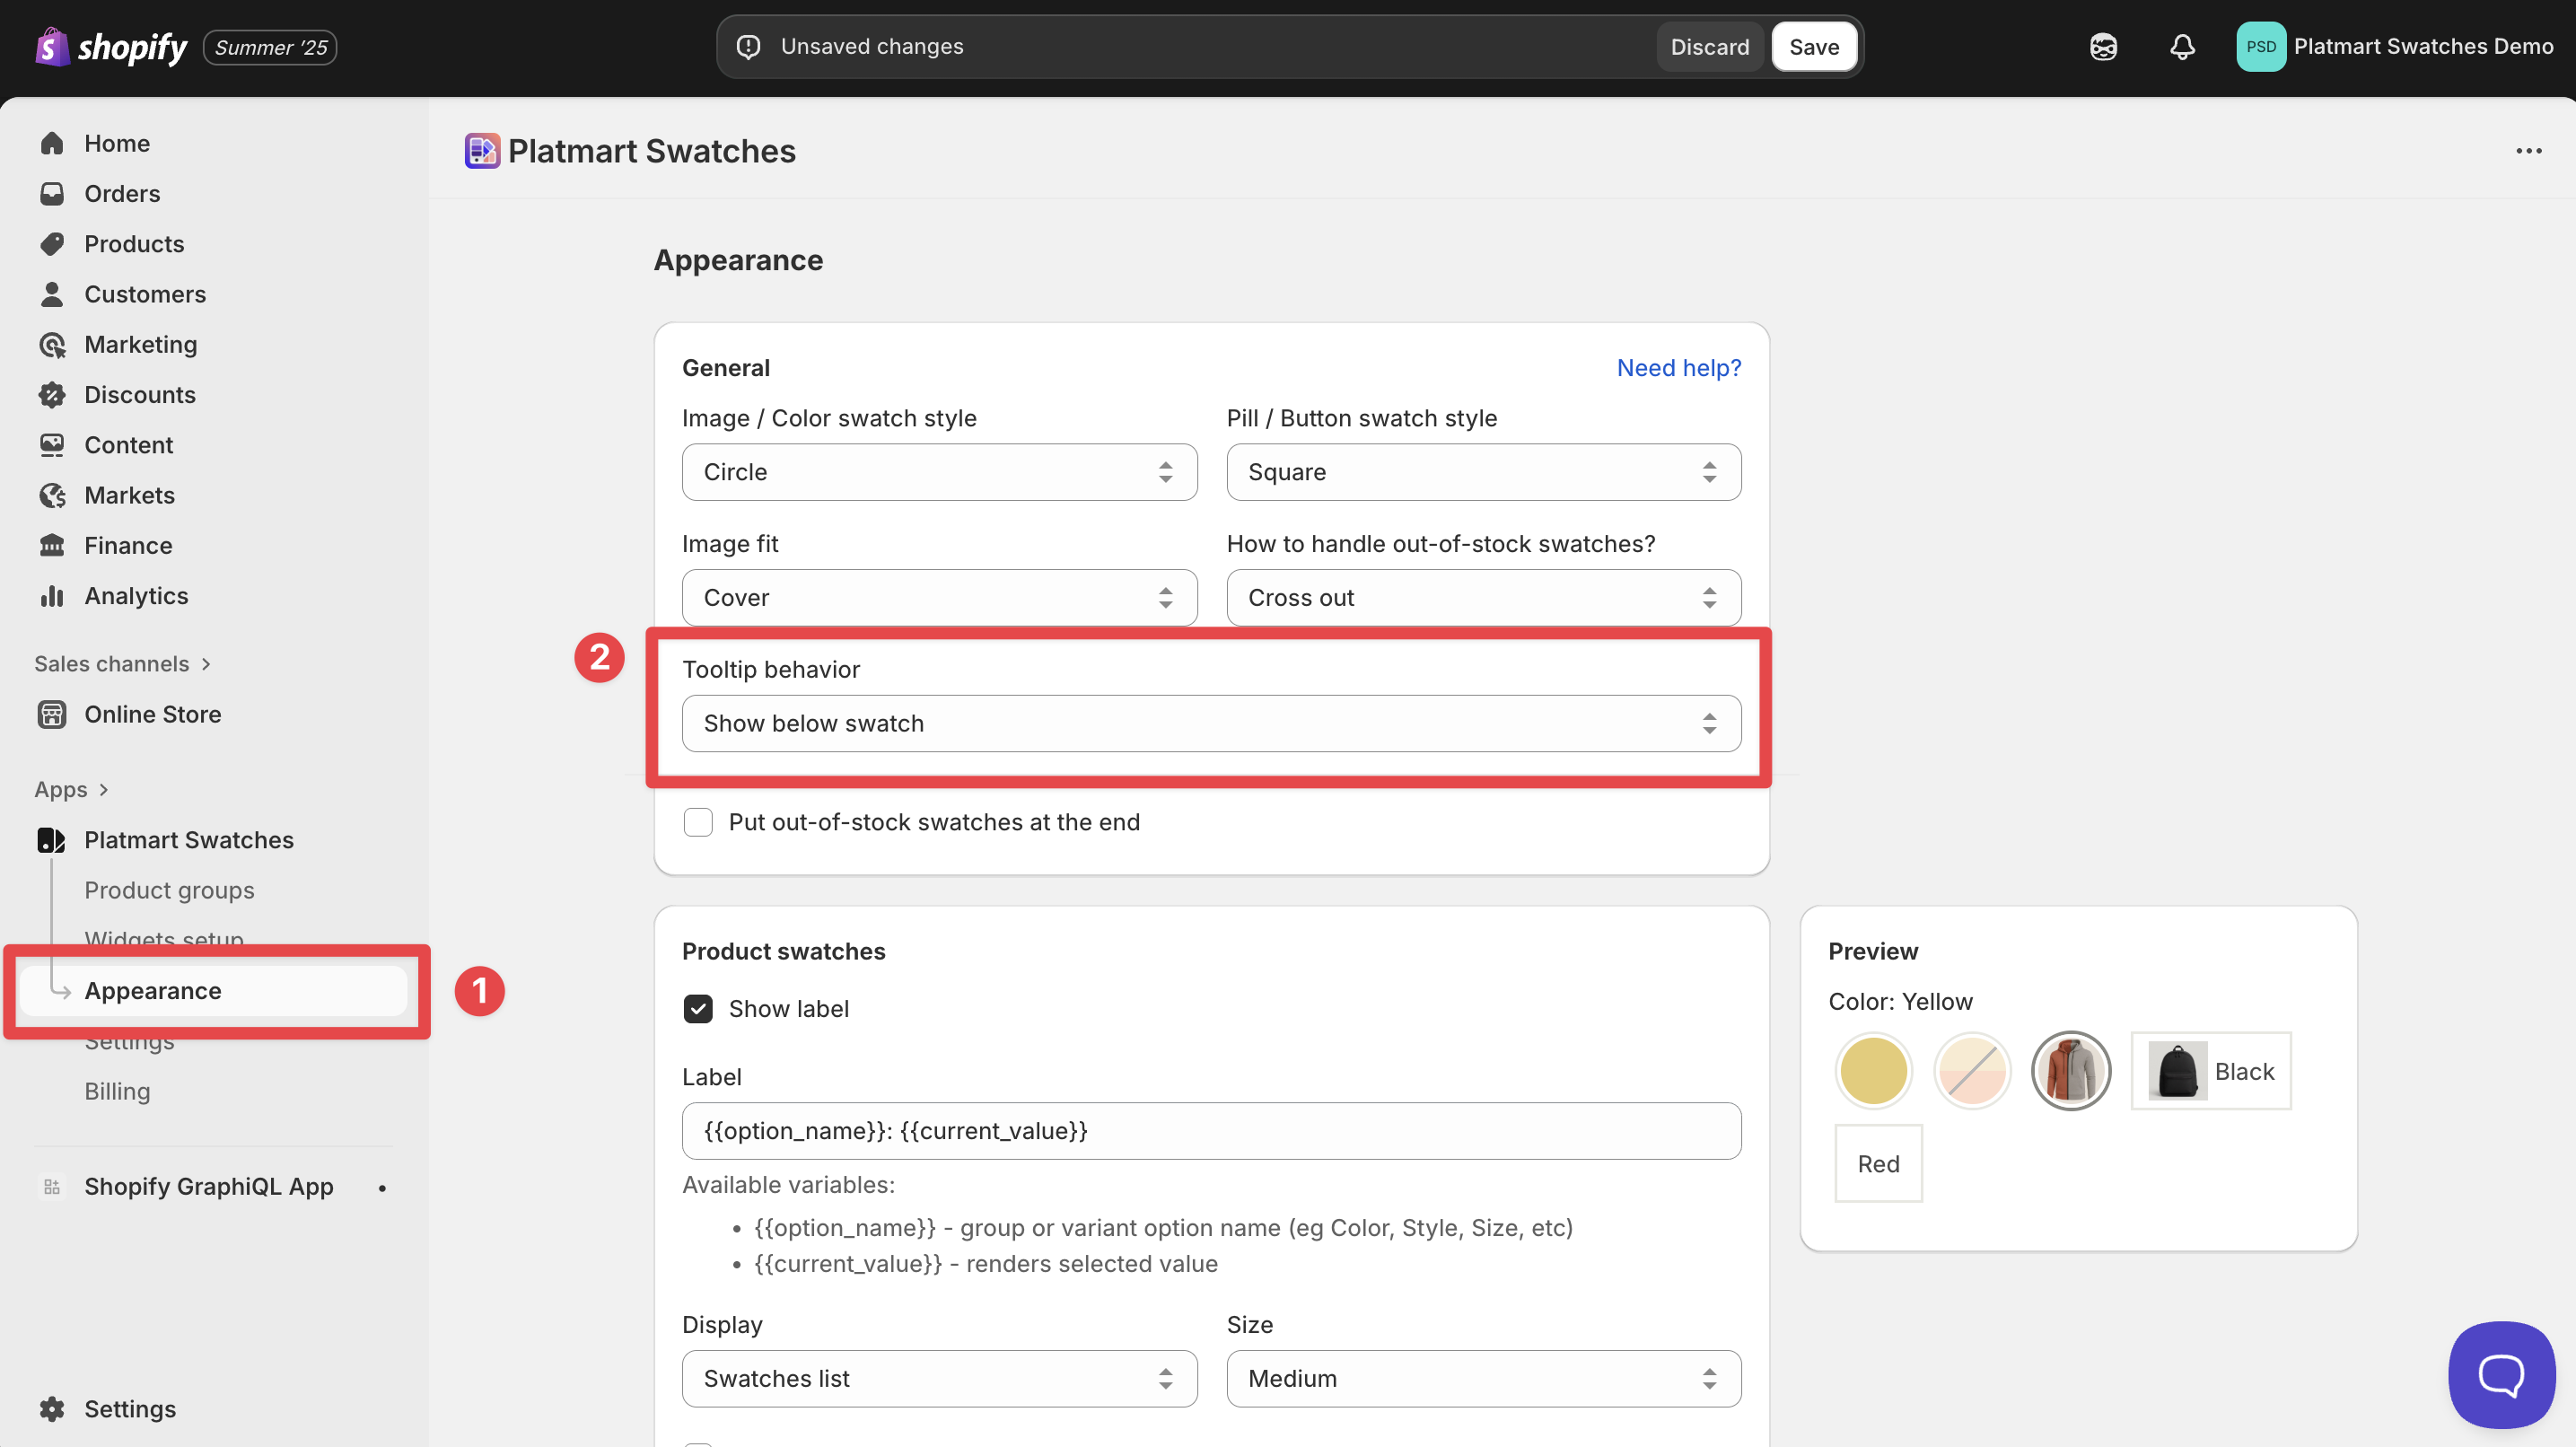Click the Discard button

[1709, 47]
